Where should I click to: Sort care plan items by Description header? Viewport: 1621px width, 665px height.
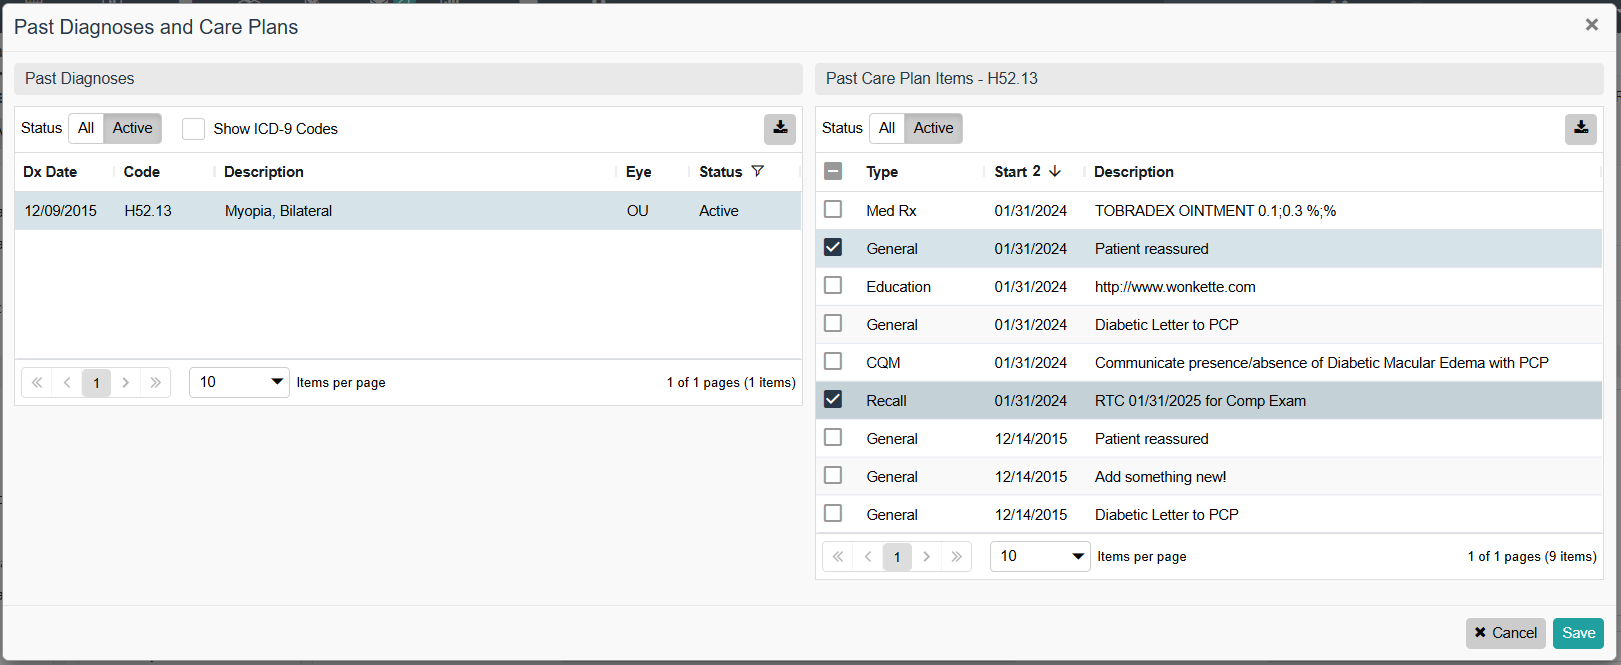point(1134,172)
